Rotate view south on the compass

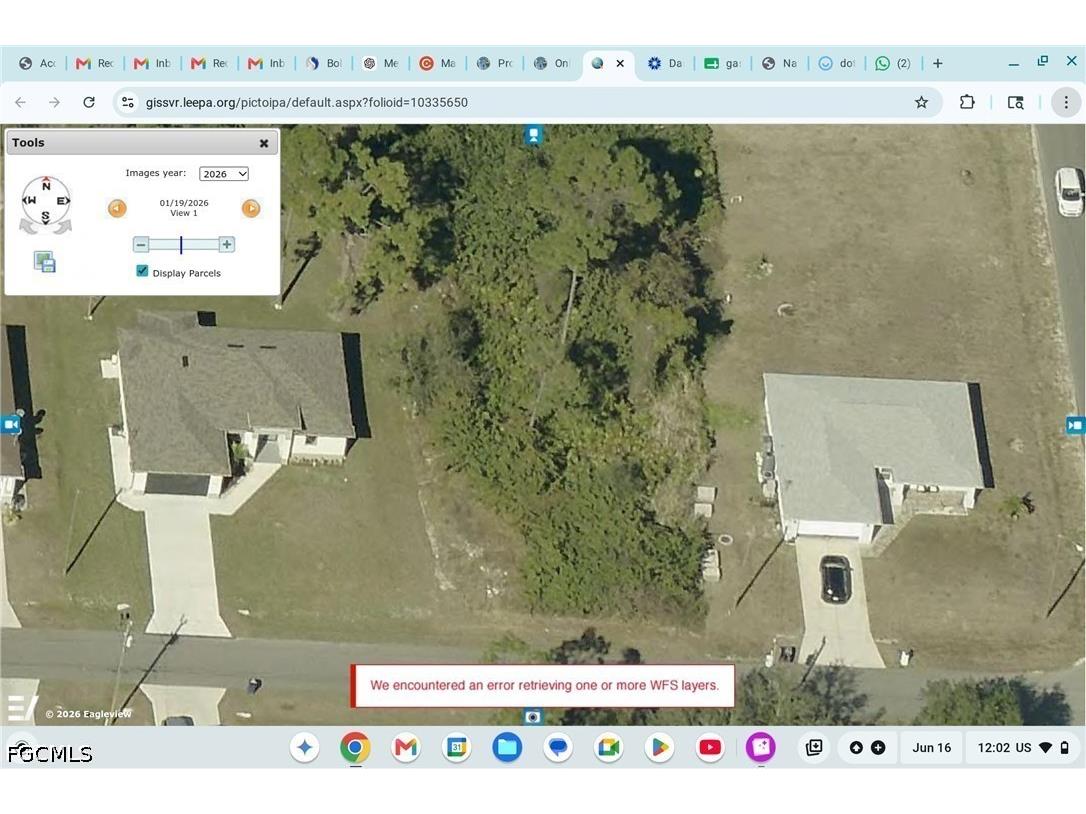pos(46,216)
